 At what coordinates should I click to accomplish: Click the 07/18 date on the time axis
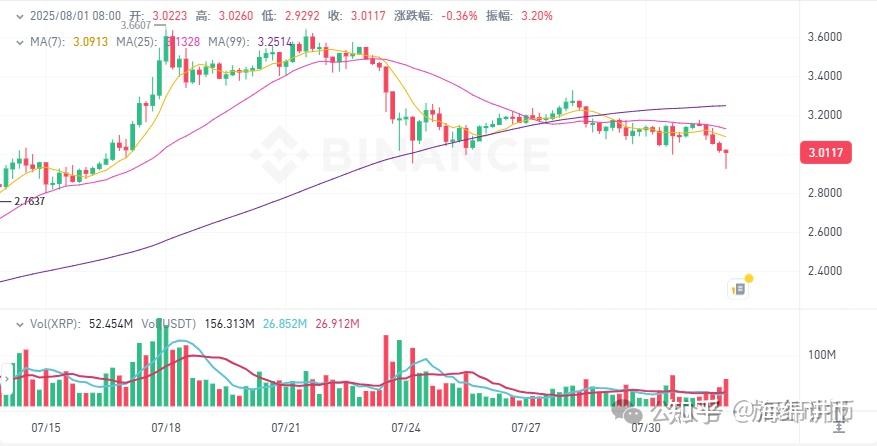tap(166, 427)
